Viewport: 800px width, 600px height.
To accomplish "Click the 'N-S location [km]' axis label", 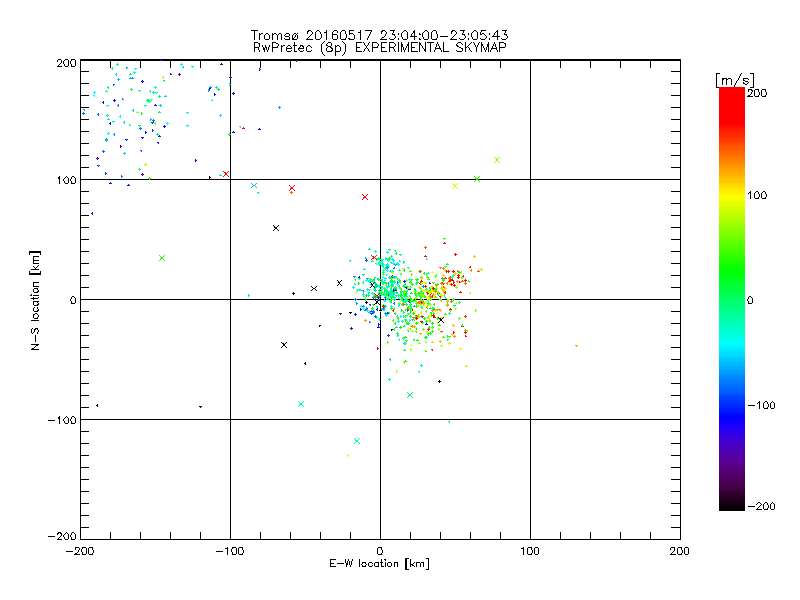I will (35, 300).
